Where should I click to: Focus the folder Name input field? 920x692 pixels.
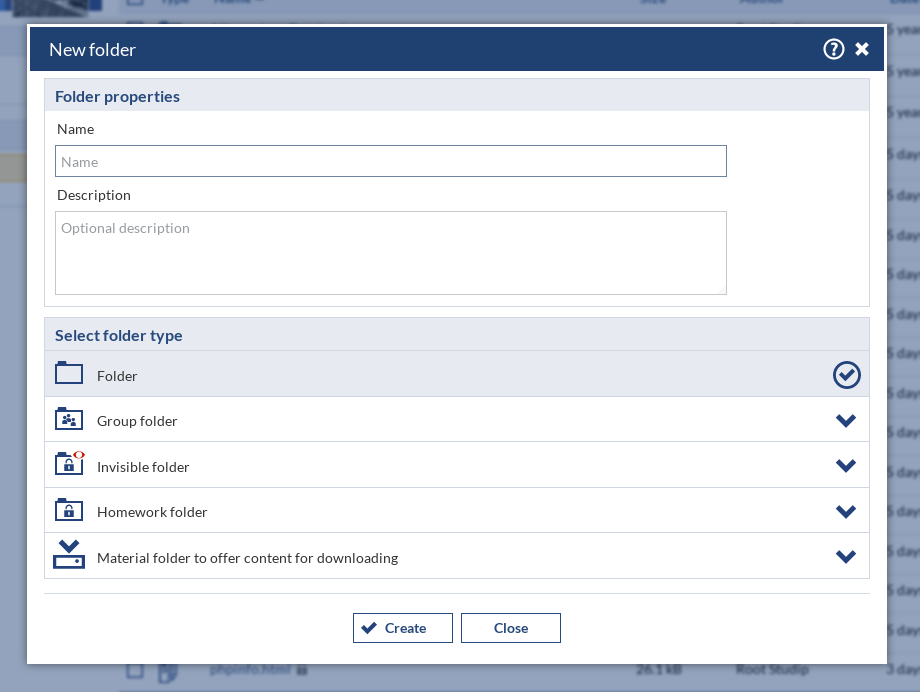point(390,161)
